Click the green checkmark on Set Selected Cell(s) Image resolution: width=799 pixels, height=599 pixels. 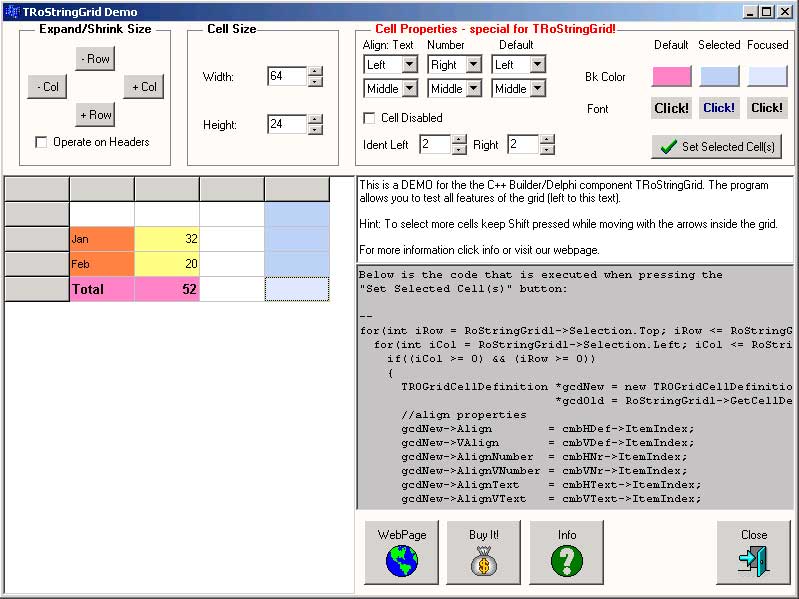pos(668,147)
